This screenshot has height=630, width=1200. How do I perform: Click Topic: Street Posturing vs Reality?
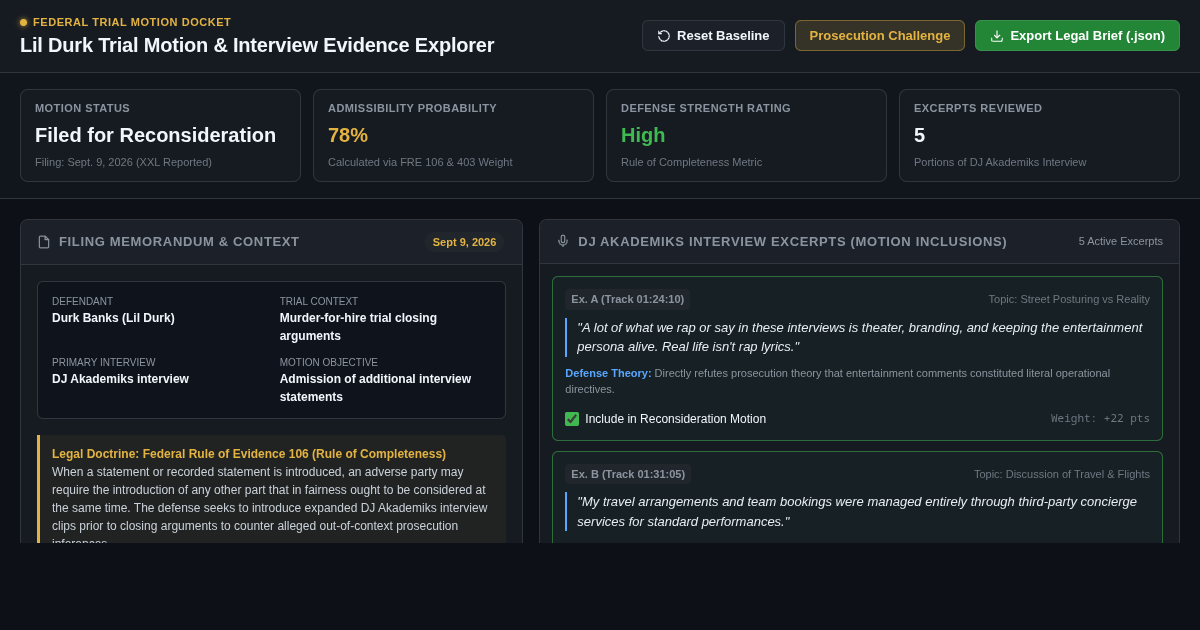pos(1069,299)
